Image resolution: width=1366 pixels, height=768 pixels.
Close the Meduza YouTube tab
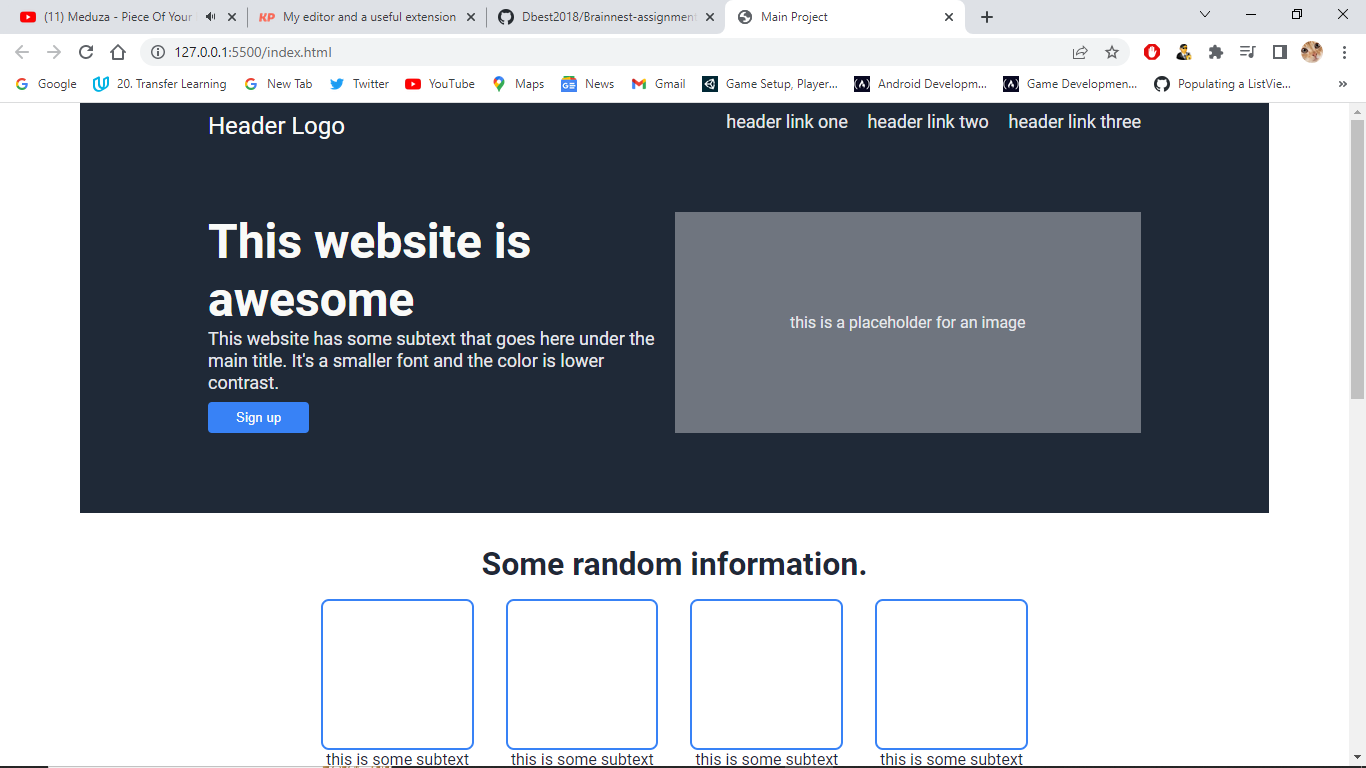[x=232, y=17]
